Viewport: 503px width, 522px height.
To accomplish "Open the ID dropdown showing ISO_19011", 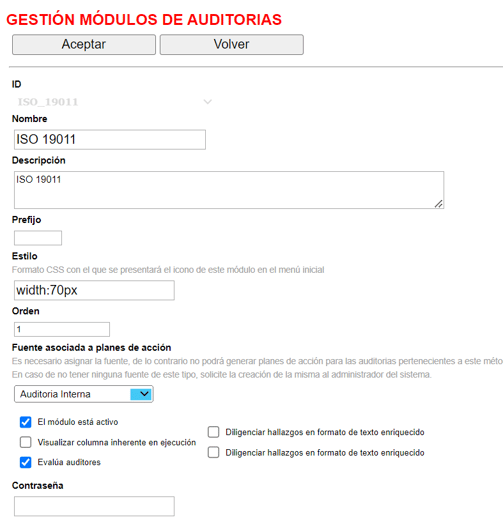I will 114,102.
